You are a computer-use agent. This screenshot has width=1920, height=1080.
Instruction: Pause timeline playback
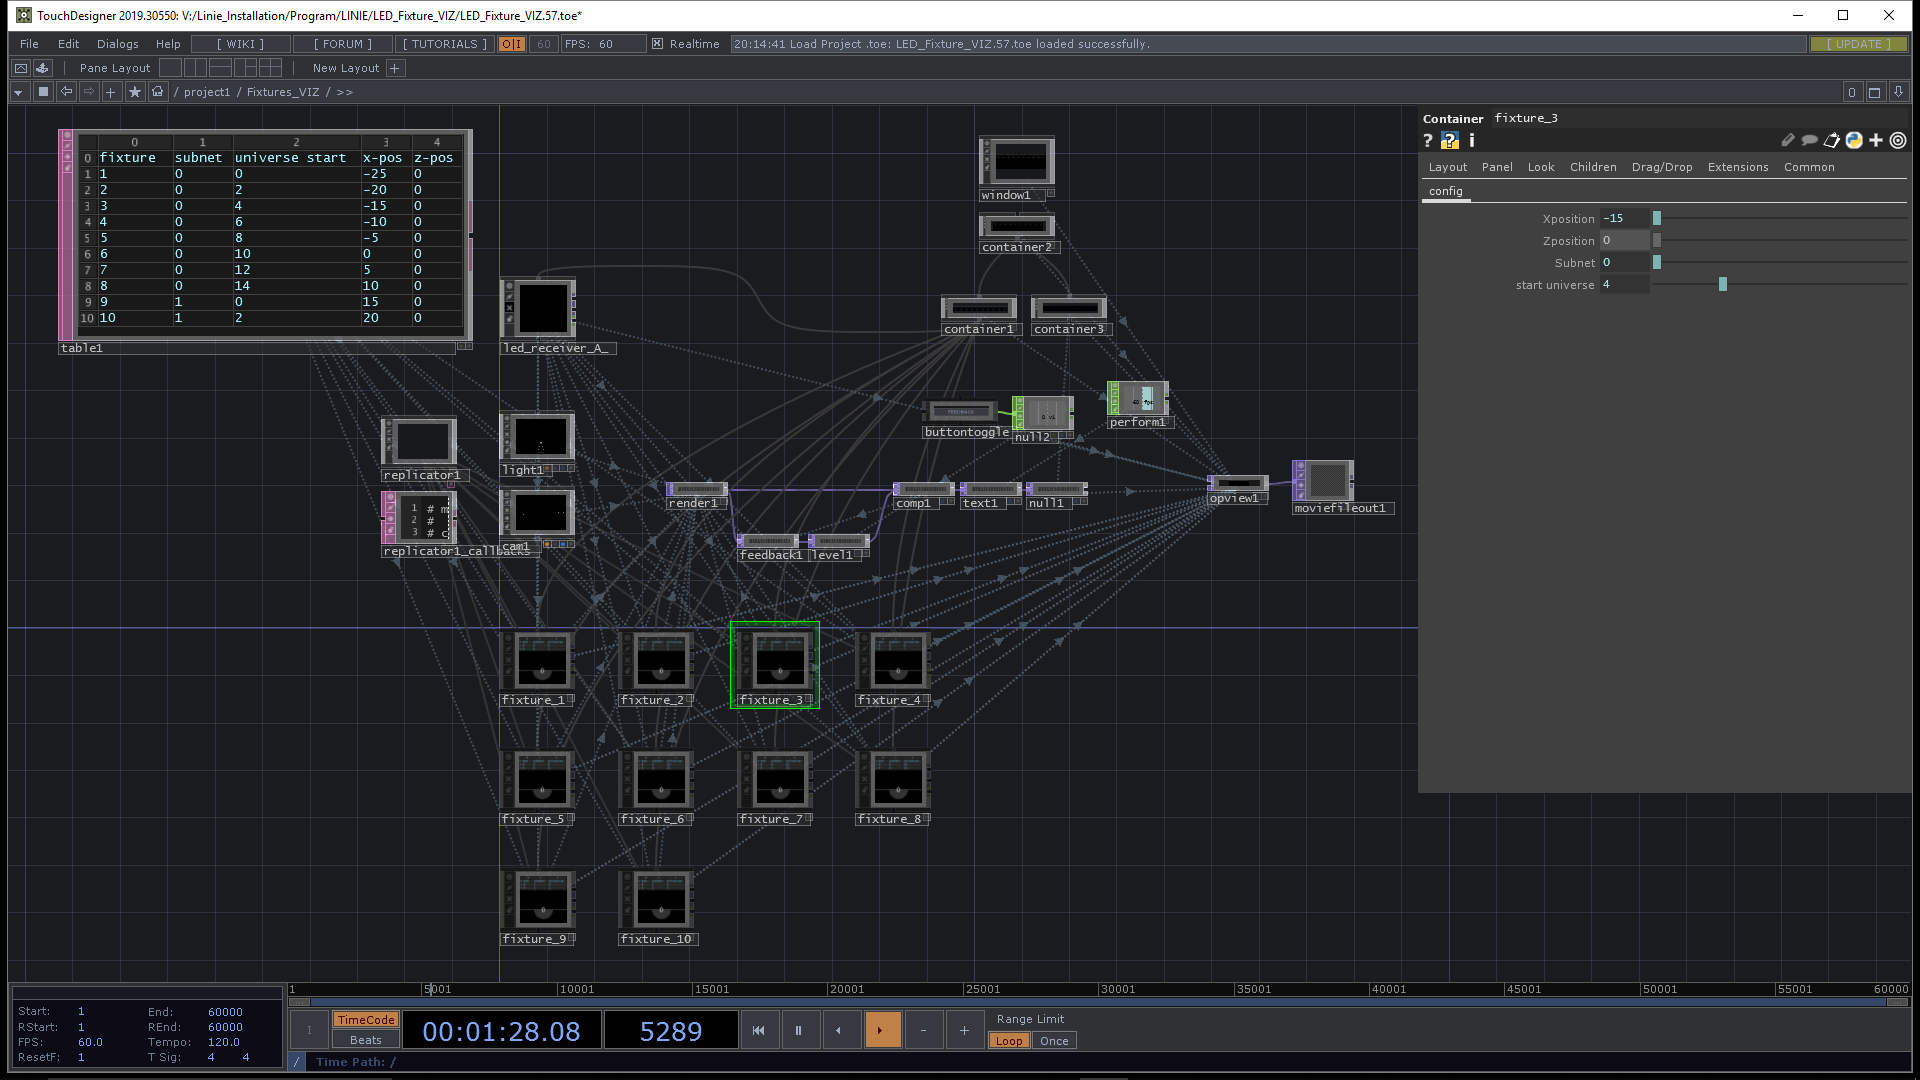(x=798, y=1030)
